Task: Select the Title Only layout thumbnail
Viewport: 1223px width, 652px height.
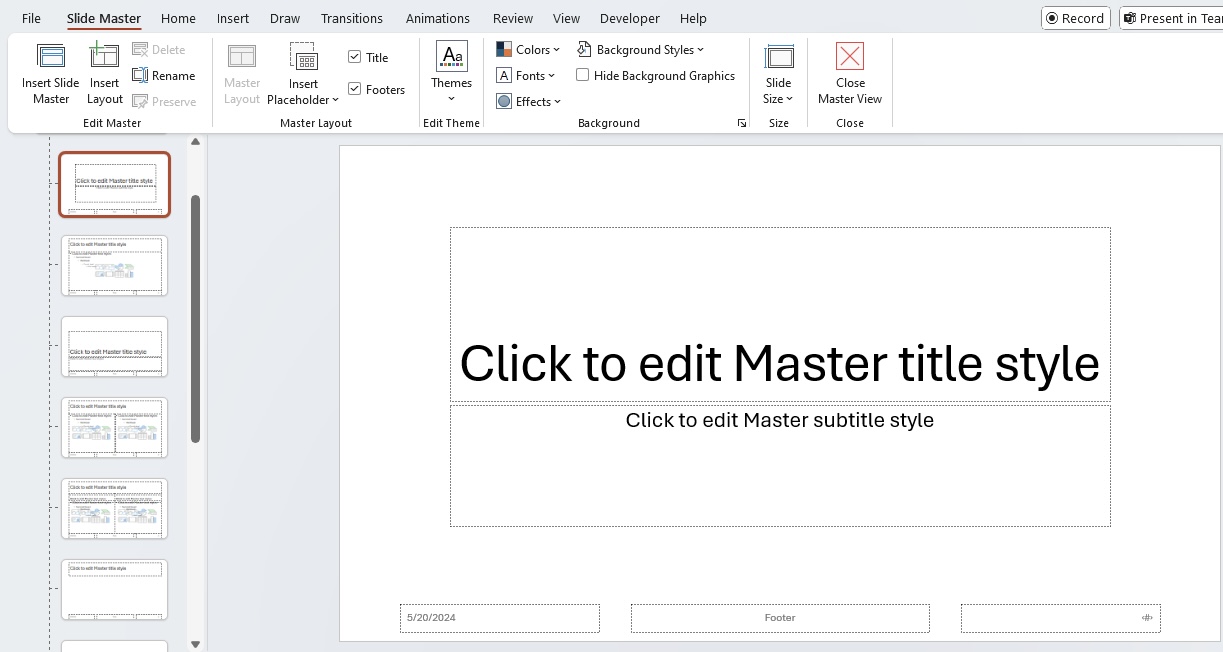Action: 115,589
